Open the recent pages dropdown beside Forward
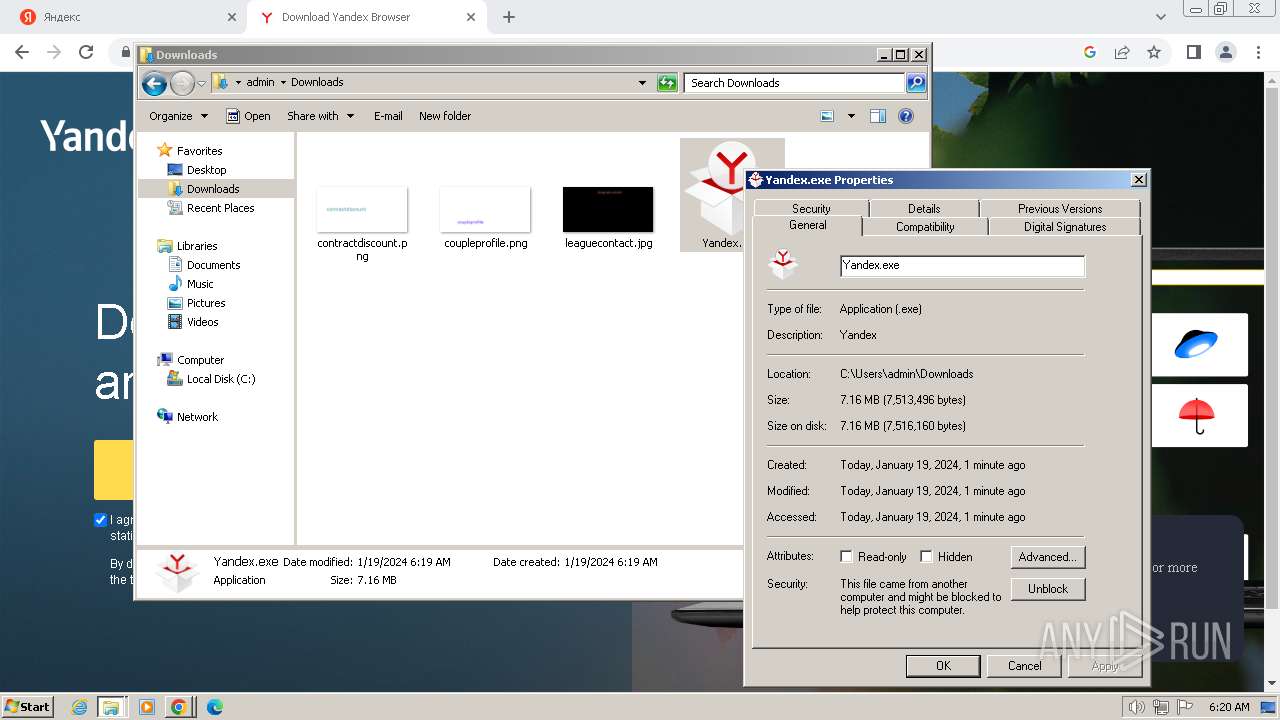Screen dimensions: 1280x720 (201, 83)
